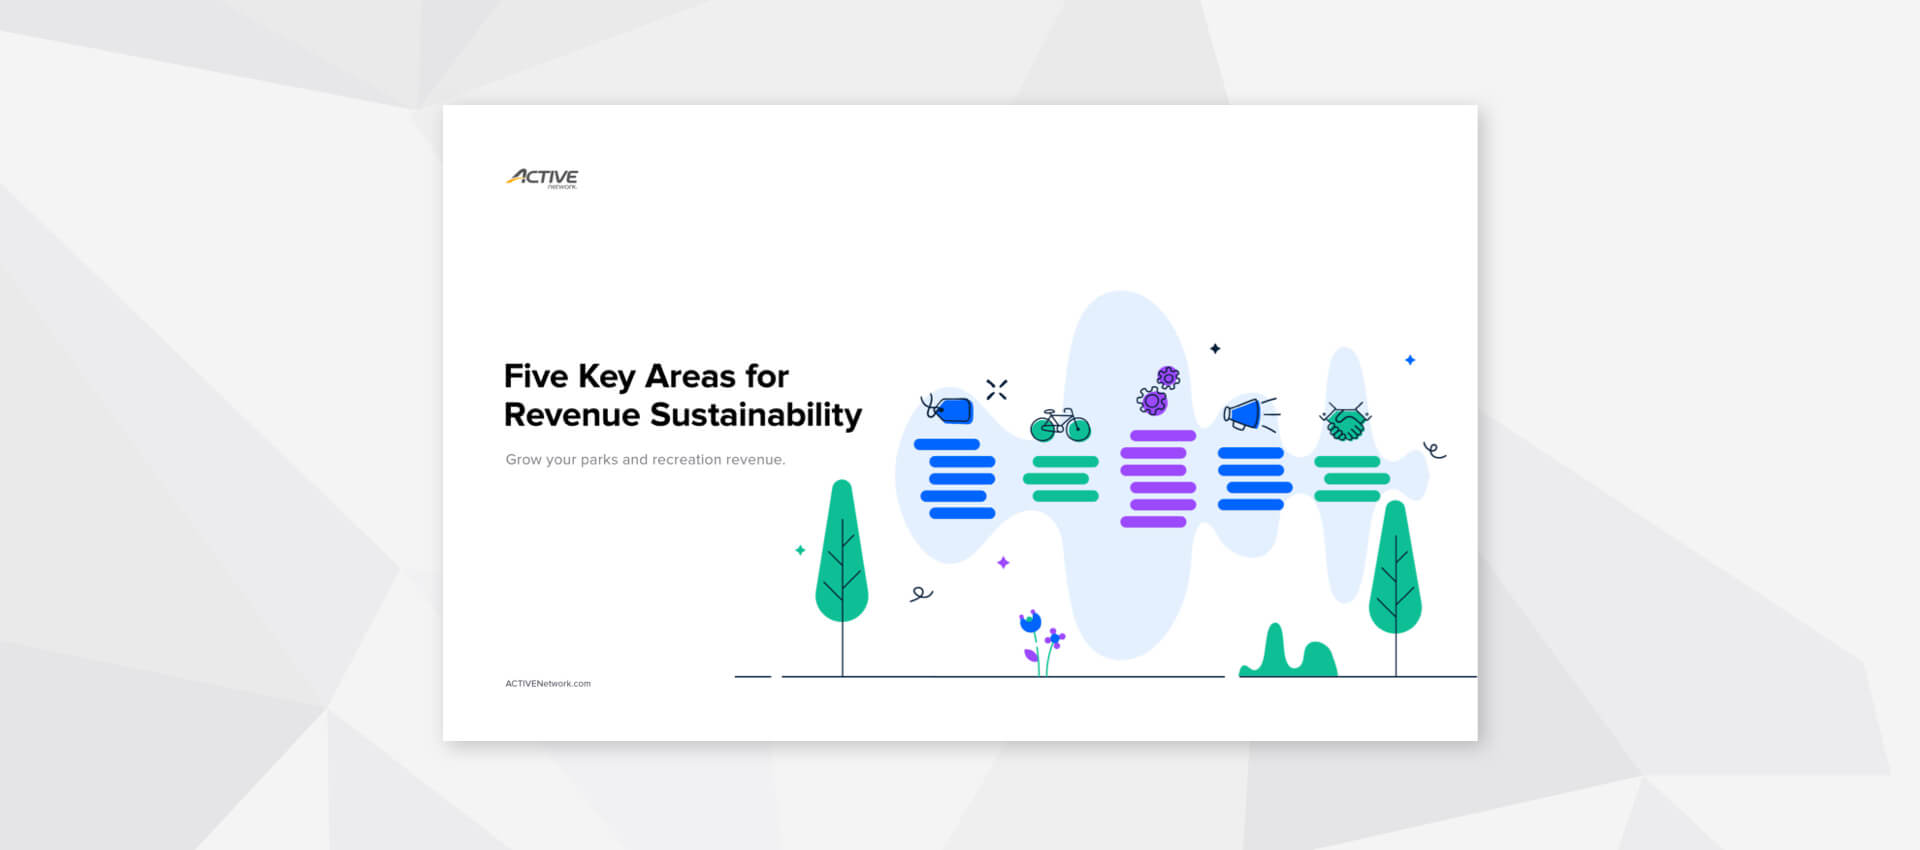Click blue bars under the megaphone
This screenshot has height=850, width=1920.
pyautogui.click(x=1254, y=479)
